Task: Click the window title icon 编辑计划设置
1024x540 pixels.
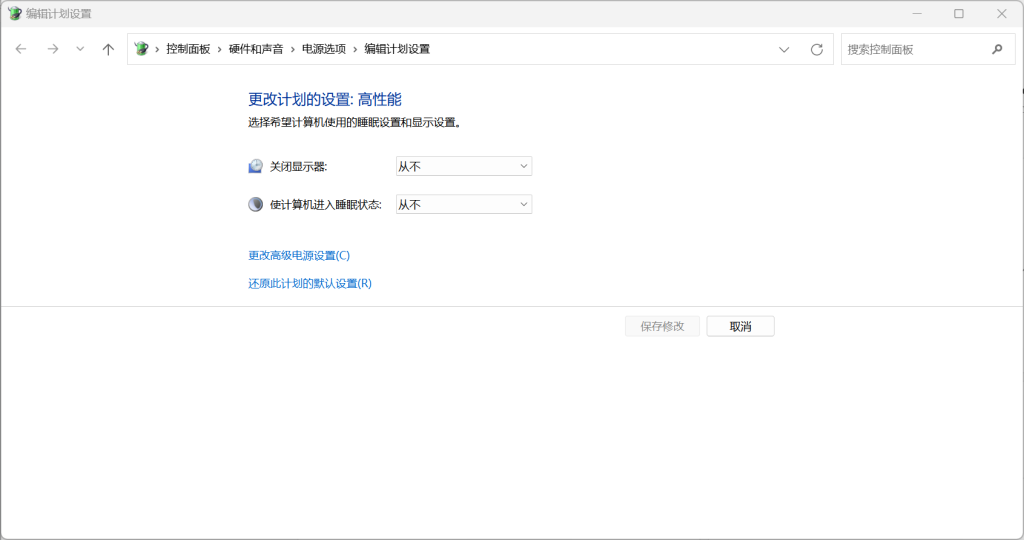Action: coord(14,14)
